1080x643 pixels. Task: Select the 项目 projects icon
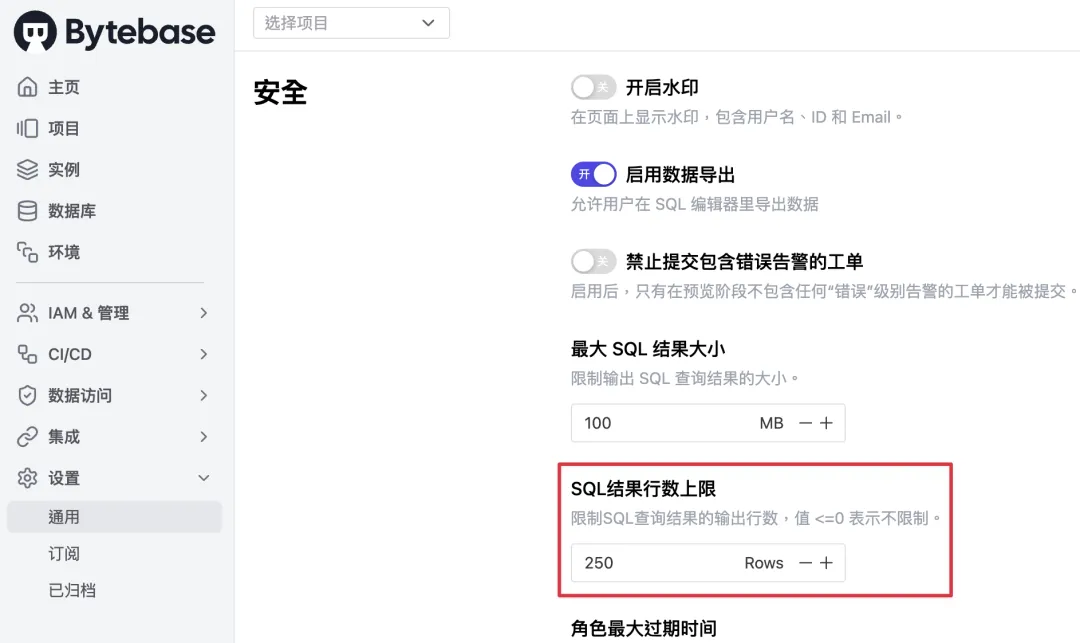pyautogui.click(x=28, y=128)
